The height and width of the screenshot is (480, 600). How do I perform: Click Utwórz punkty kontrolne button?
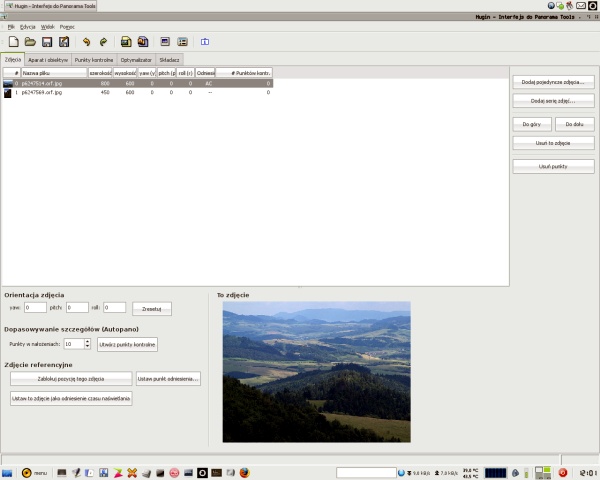click(x=127, y=344)
